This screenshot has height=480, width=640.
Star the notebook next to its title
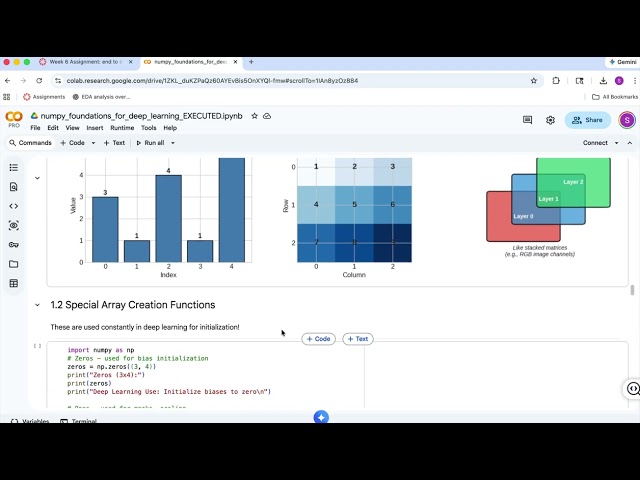coord(254,116)
